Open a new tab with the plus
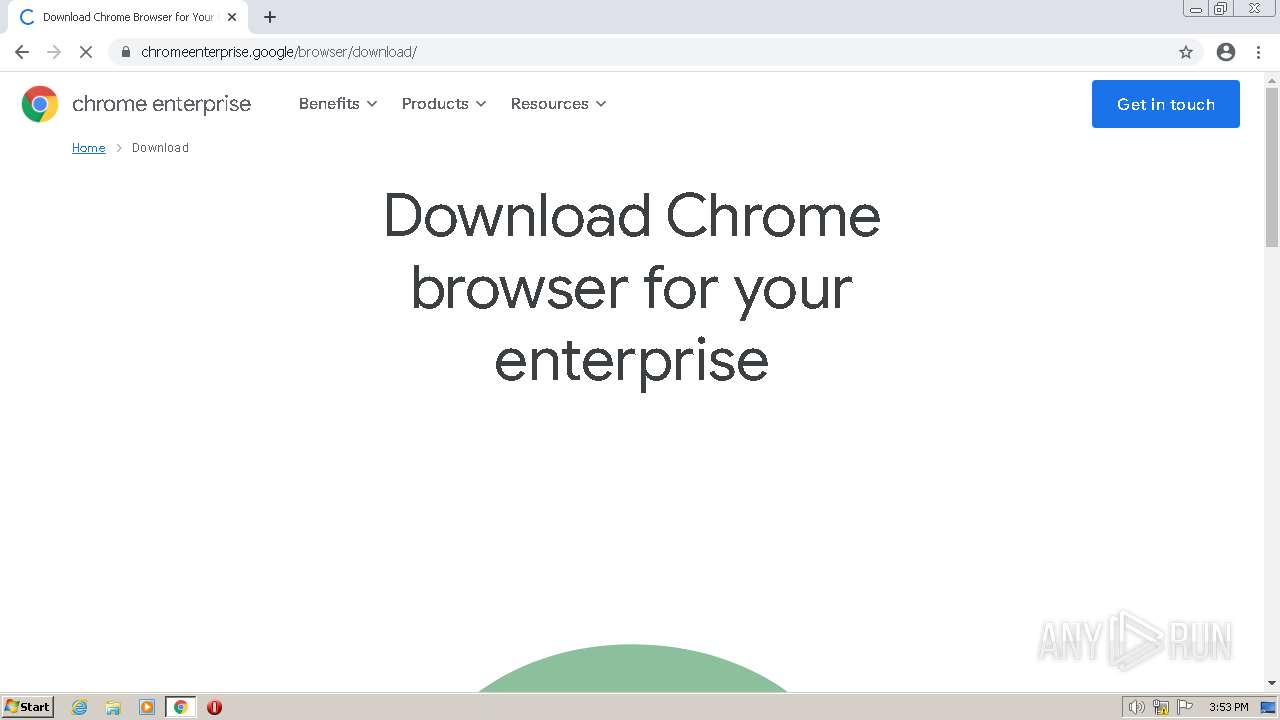The width and height of the screenshot is (1280, 720). (270, 17)
